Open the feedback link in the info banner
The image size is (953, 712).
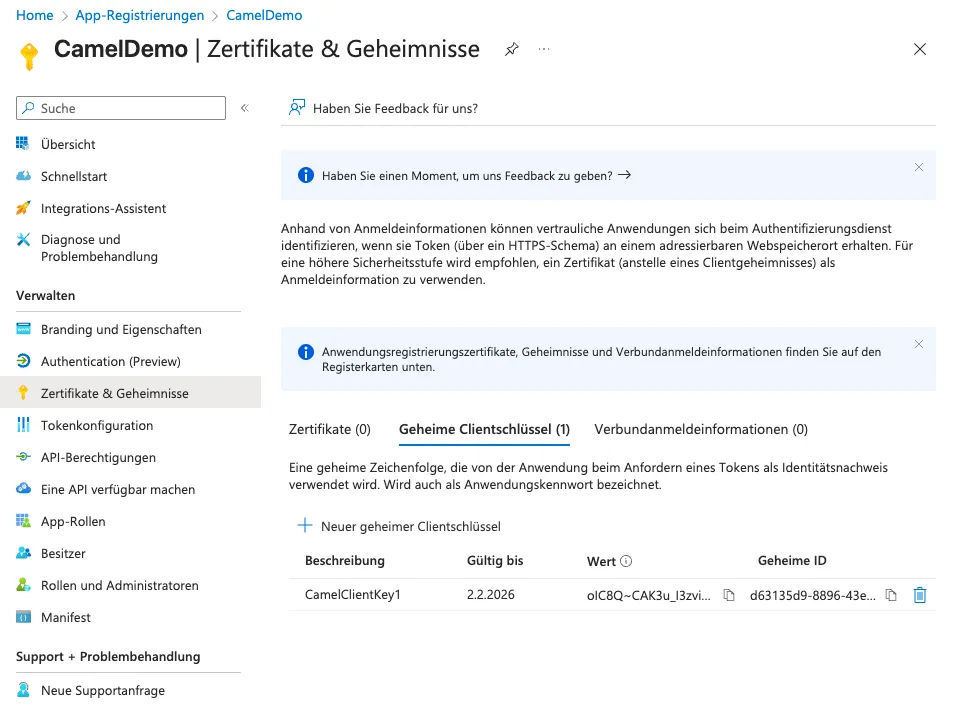(476, 176)
